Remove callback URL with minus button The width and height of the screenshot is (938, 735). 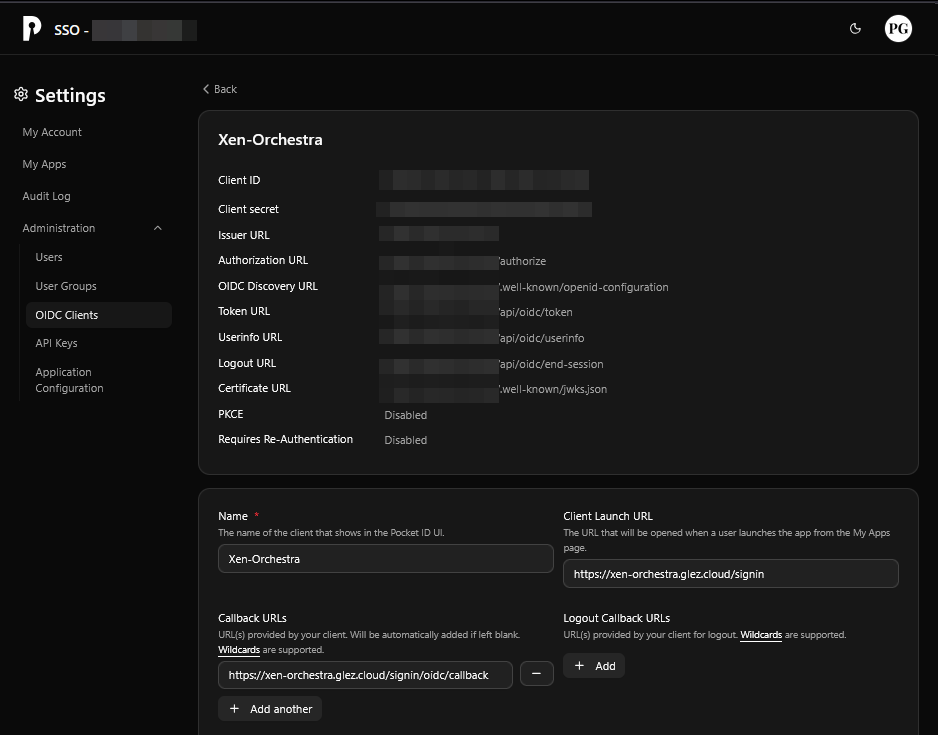tap(537, 674)
